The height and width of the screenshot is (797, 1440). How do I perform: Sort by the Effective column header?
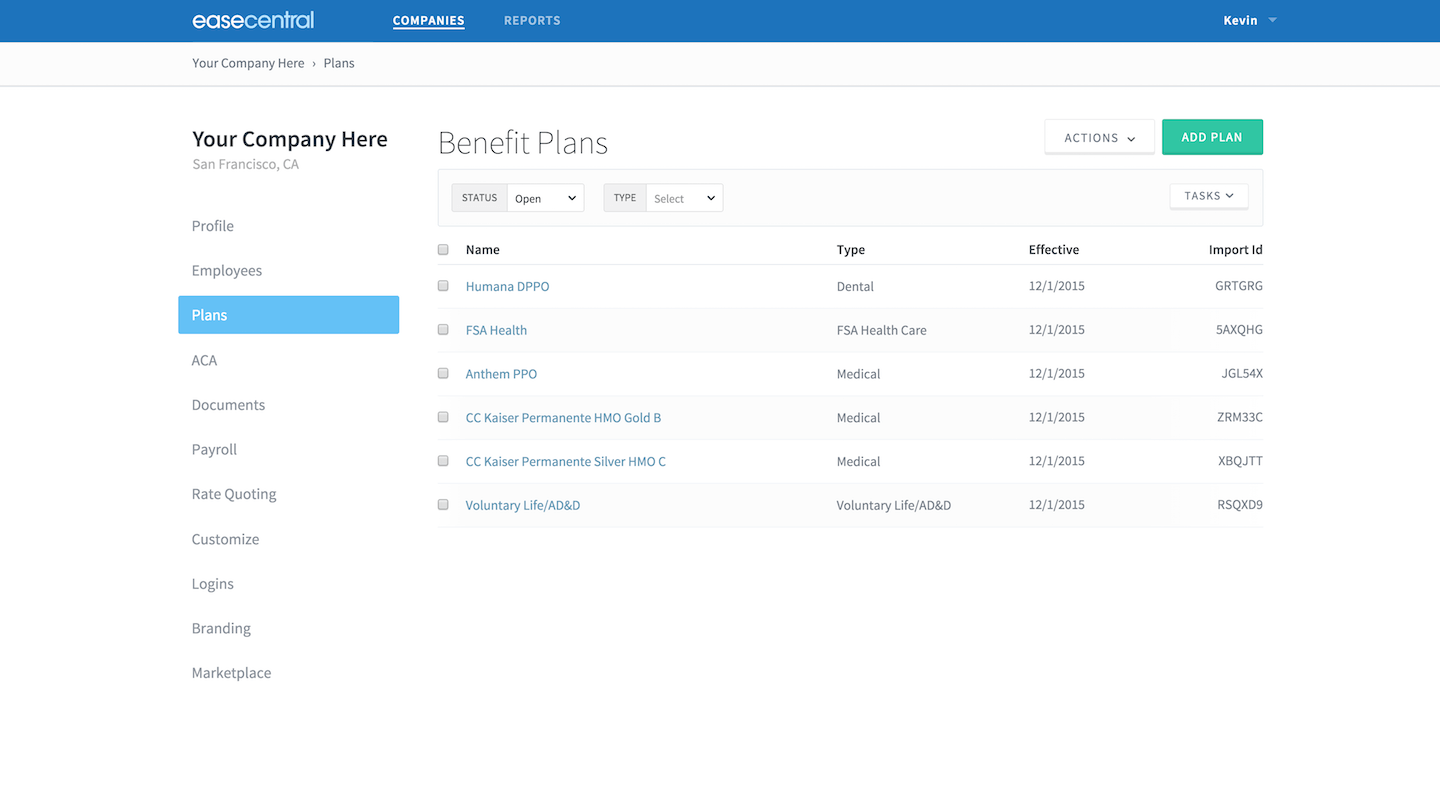1053,250
